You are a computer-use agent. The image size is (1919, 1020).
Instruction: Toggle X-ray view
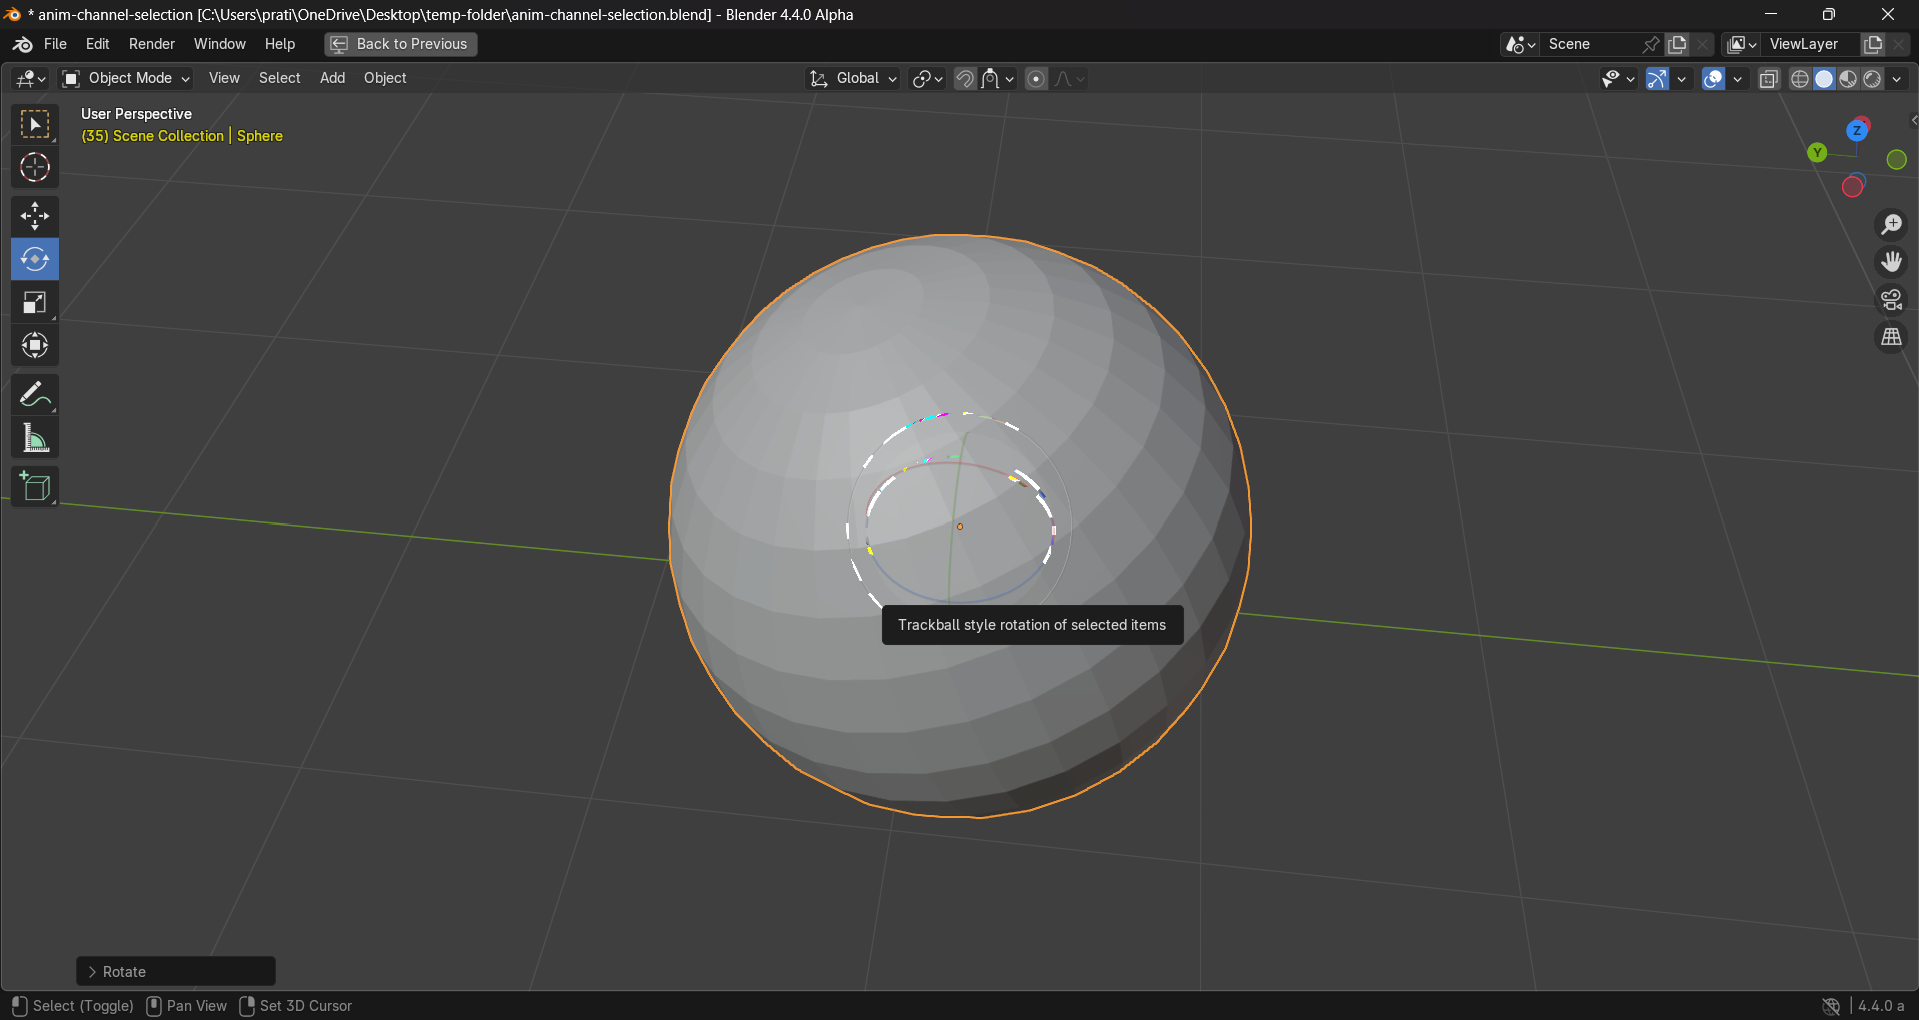[x=1768, y=78]
